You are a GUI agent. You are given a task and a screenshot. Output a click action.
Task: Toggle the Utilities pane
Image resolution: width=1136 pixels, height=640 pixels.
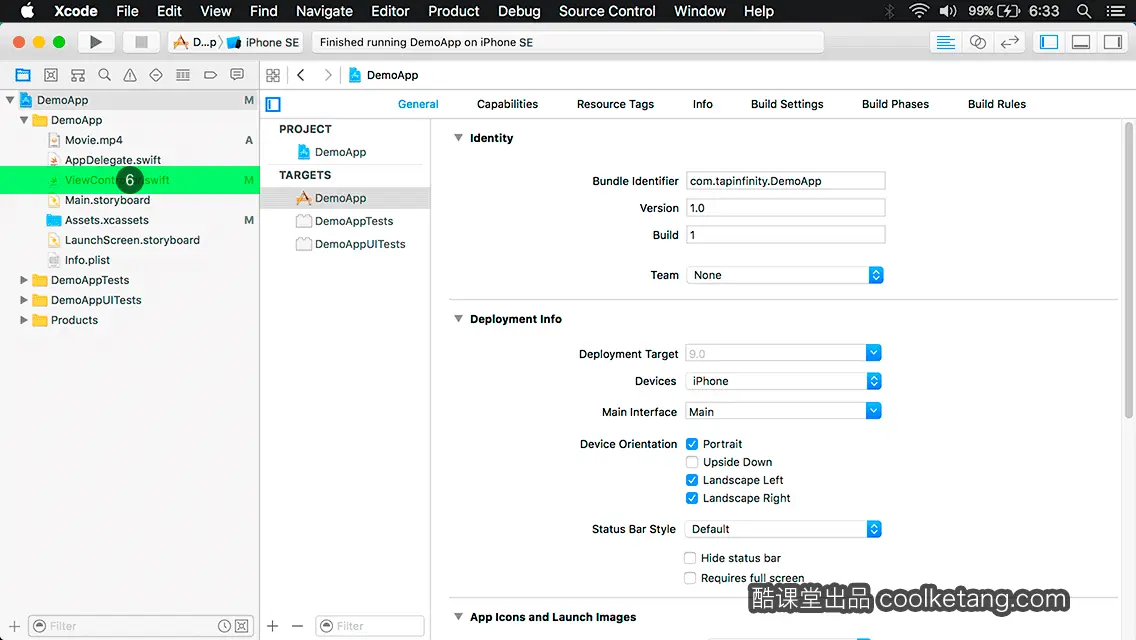tap(1113, 42)
